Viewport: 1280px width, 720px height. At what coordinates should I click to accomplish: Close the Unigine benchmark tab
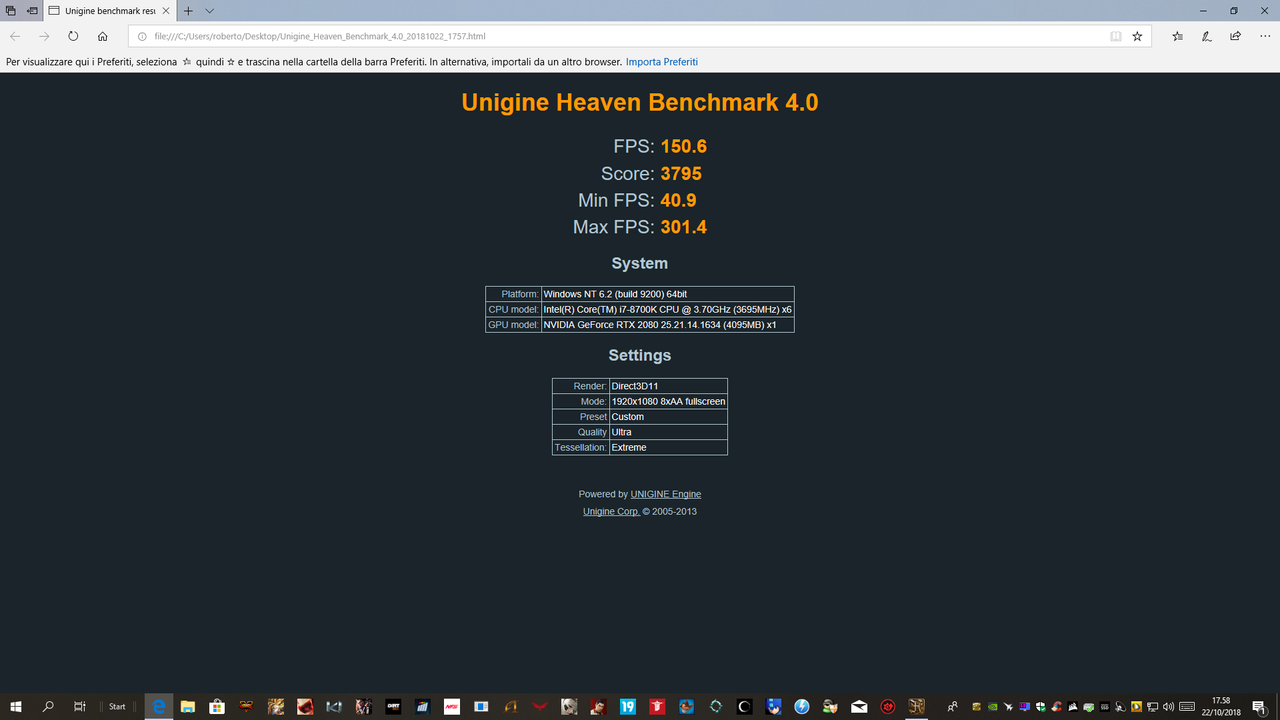point(167,10)
